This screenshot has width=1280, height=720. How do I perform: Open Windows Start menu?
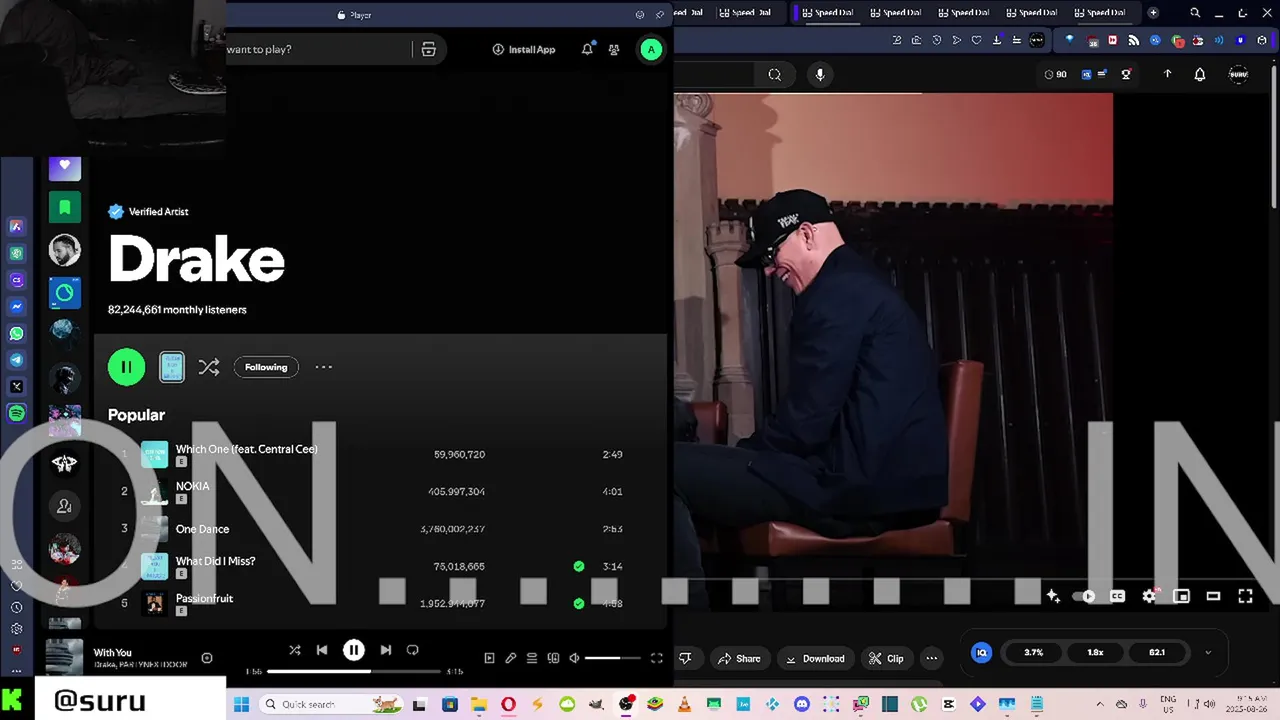coord(241,704)
